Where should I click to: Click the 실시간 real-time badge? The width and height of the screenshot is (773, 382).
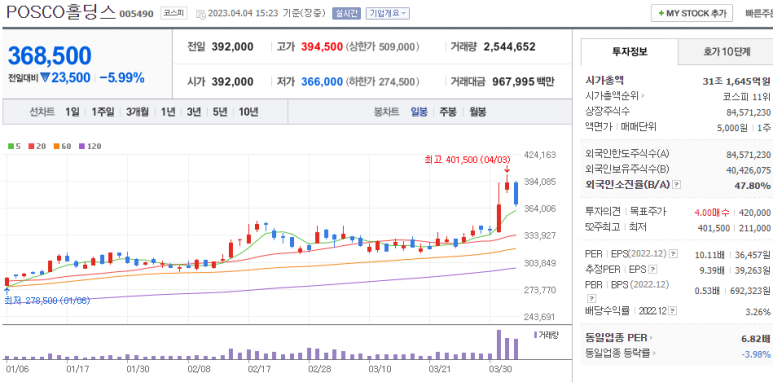[347, 14]
